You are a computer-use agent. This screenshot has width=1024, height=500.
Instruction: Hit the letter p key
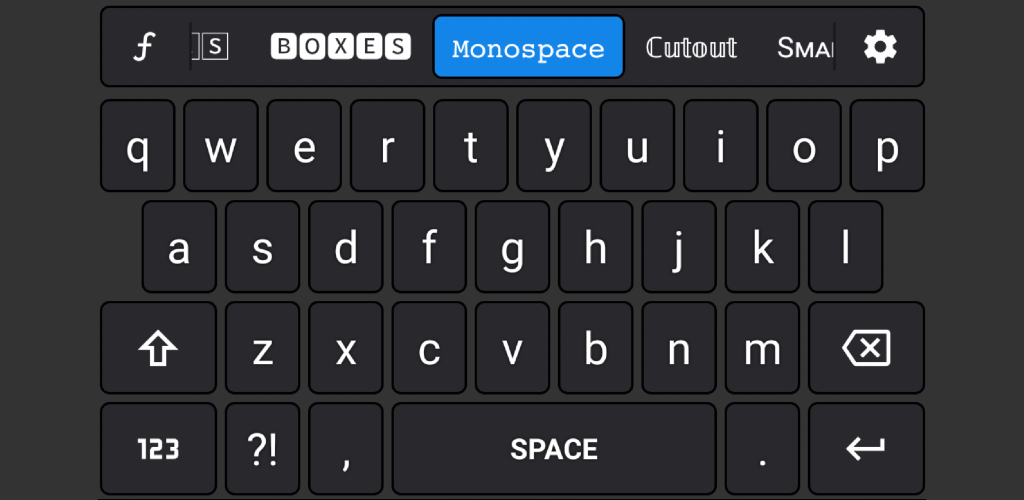(x=887, y=146)
